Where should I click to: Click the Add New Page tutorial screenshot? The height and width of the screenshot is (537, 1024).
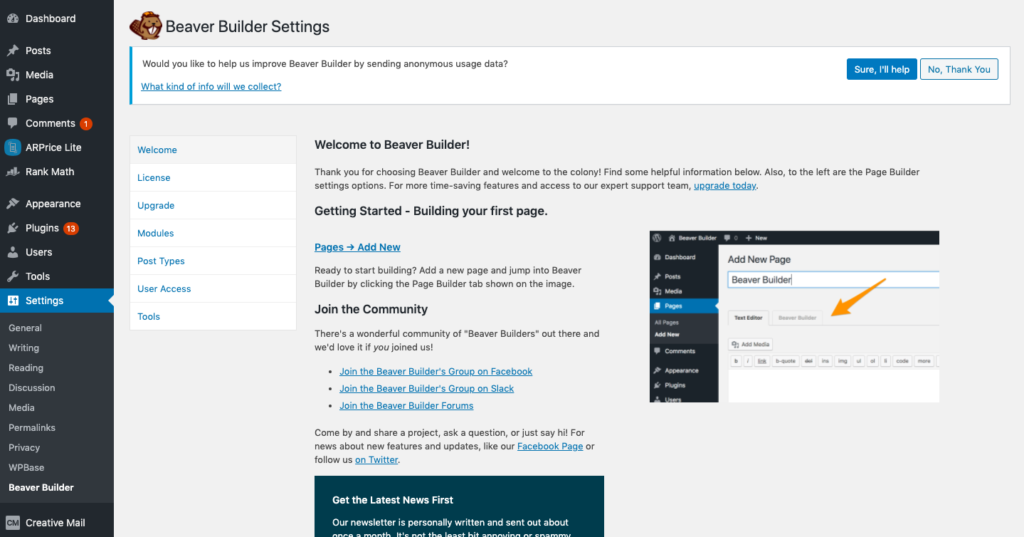[794, 316]
